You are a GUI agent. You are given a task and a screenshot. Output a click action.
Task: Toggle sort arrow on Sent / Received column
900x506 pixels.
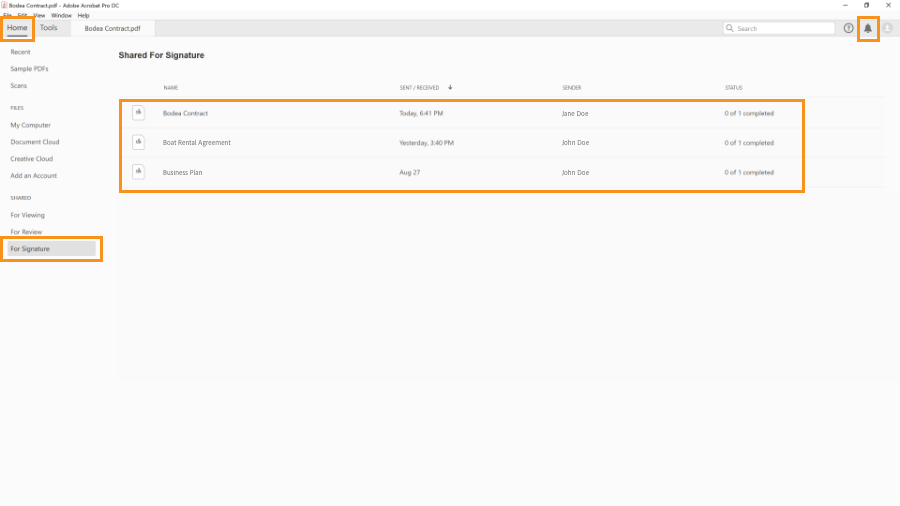[x=450, y=87]
